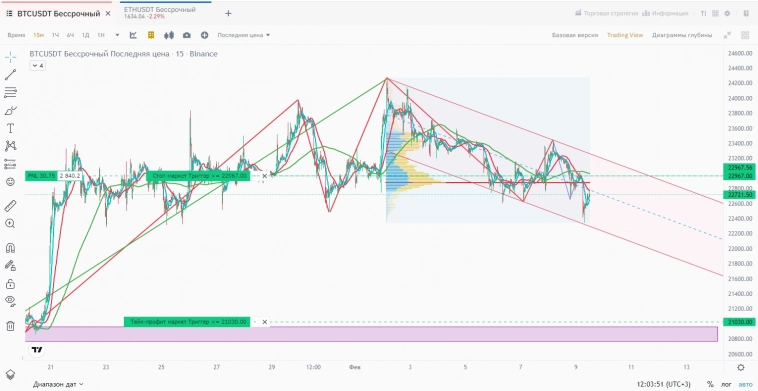Expand the indicators legend collapsed at 4
The height and width of the screenshot is (391, 758).
(38, 66)
